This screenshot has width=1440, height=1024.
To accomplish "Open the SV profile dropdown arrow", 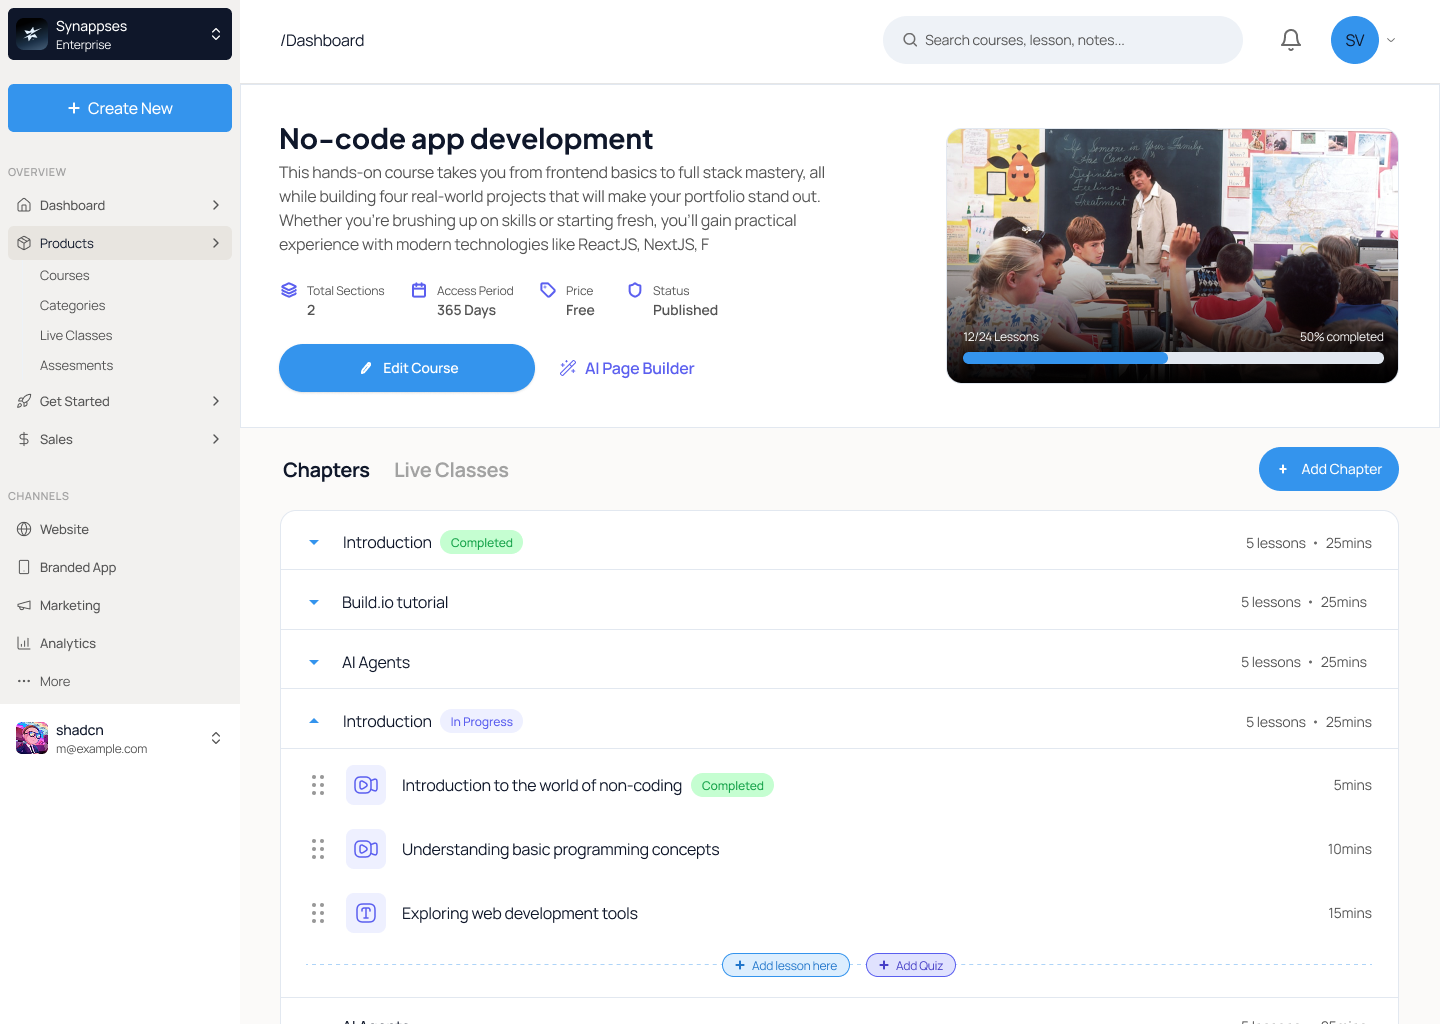I will 1391,40.
